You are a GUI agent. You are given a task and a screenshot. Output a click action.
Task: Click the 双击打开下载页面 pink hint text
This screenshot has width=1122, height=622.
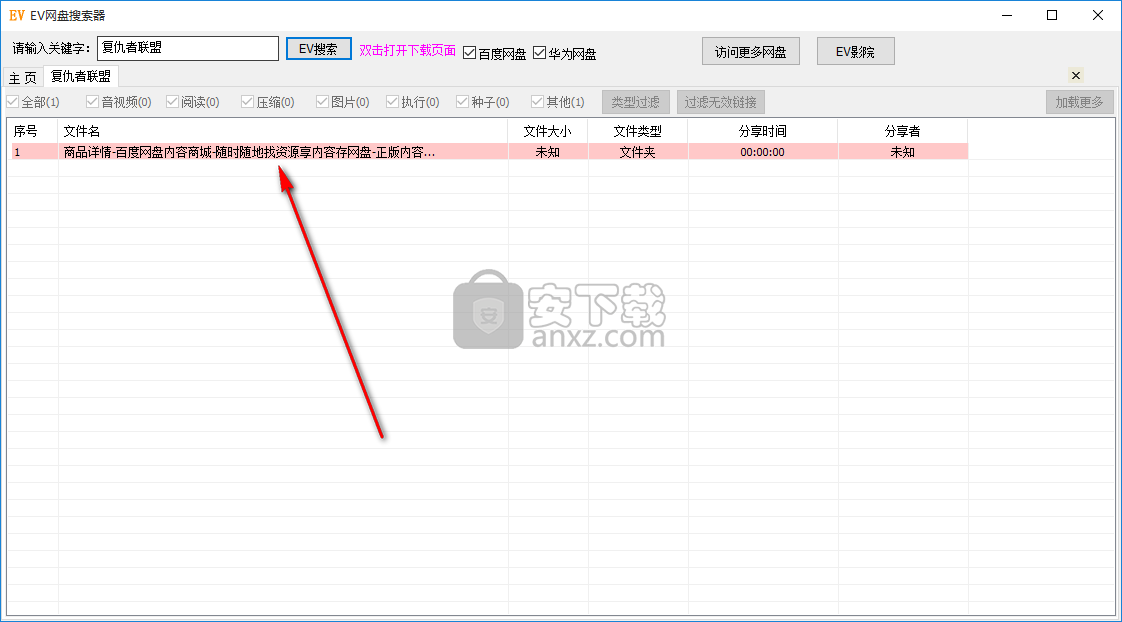click(407, 50)
